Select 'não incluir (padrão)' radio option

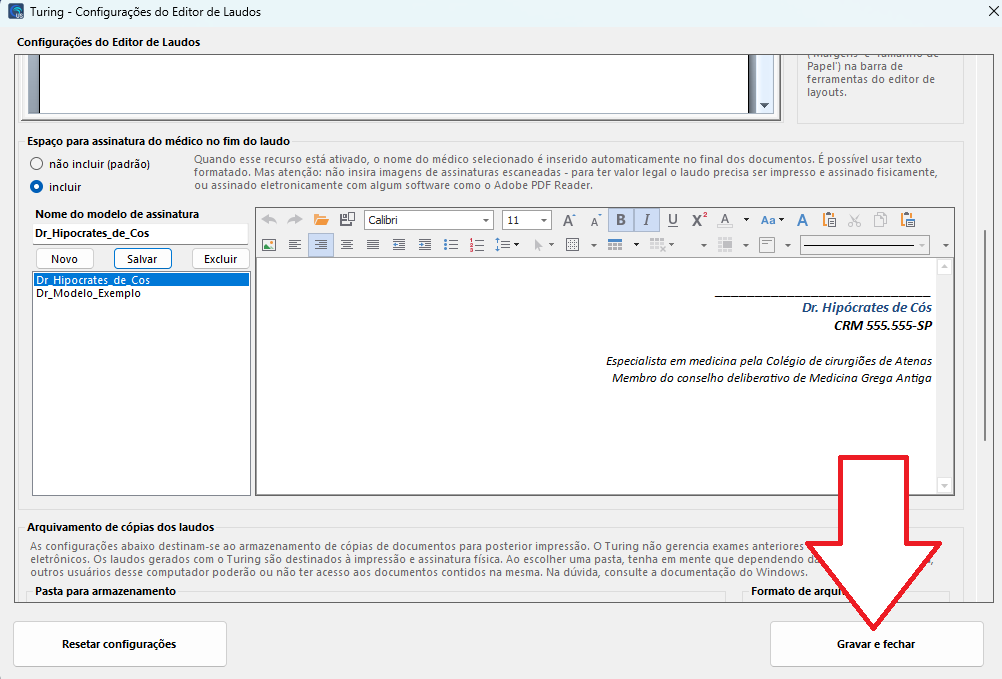pyautogui.click(x=37, y=164)
